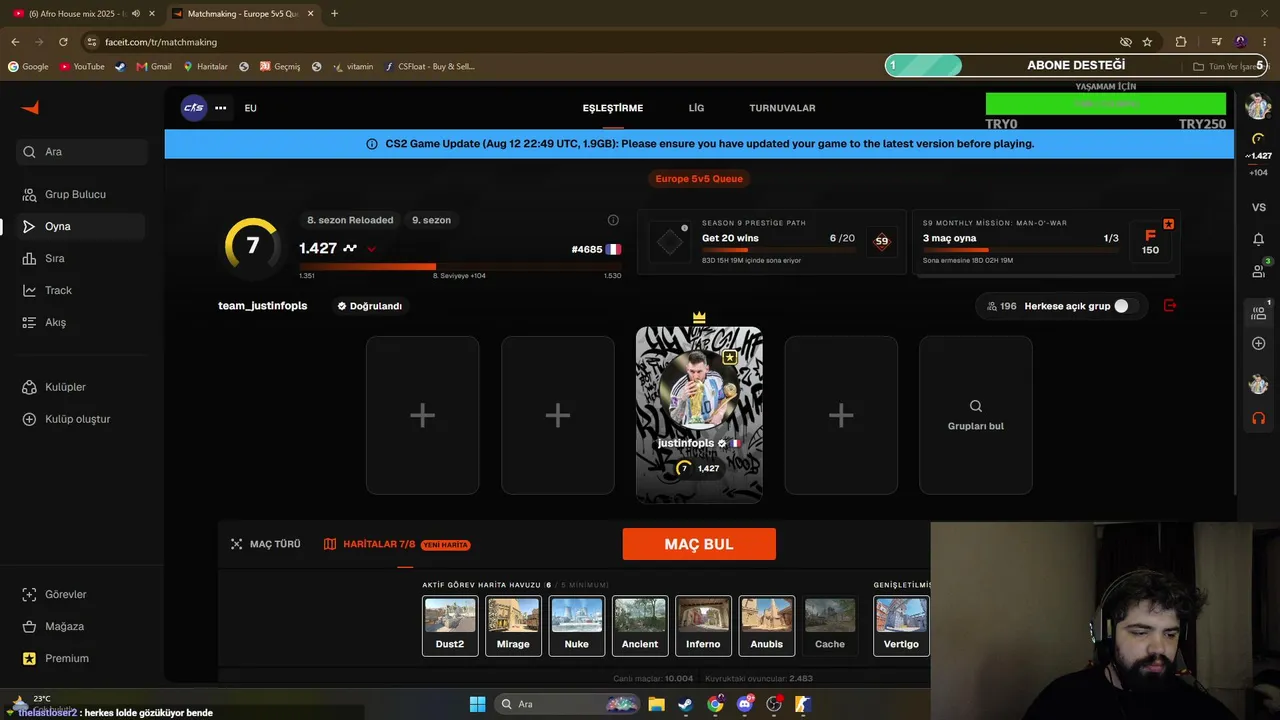This screenshot has width=1280, height=720.
Task: Open the Track page from the sidebar
Action: pos(82,290)
